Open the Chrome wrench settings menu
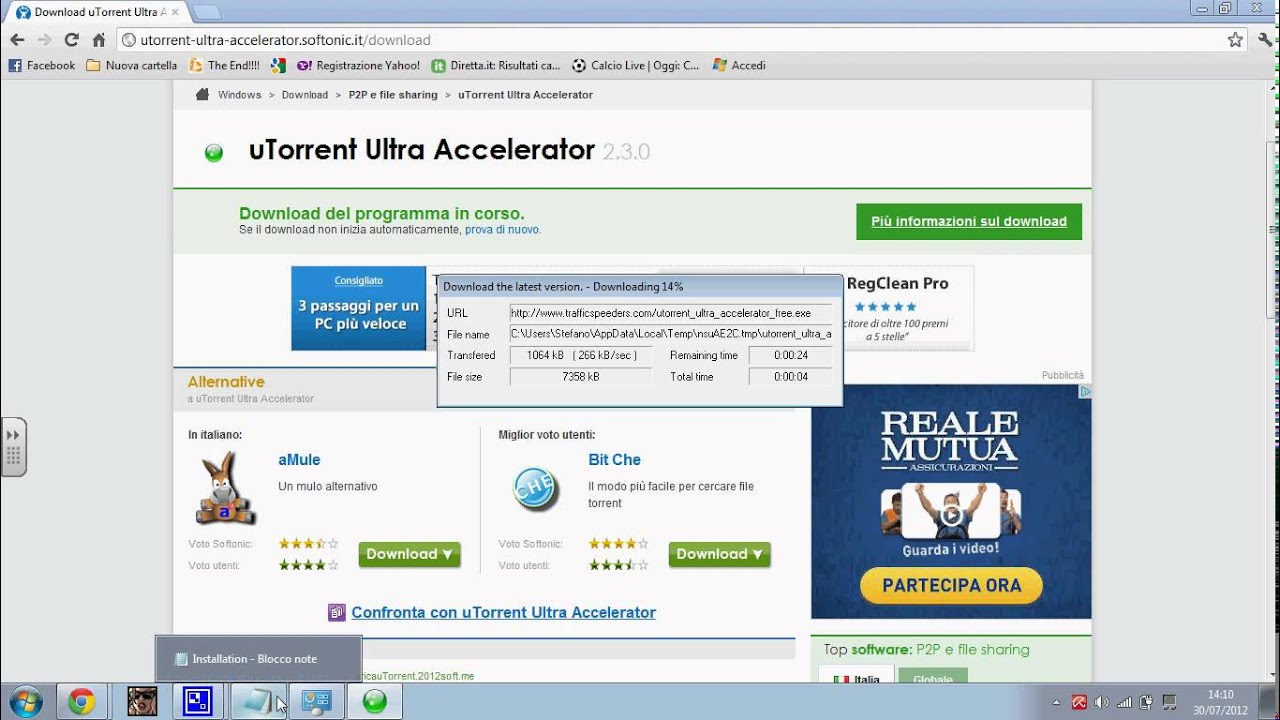Screen dimensions: 1280x720 [1263, 40]
